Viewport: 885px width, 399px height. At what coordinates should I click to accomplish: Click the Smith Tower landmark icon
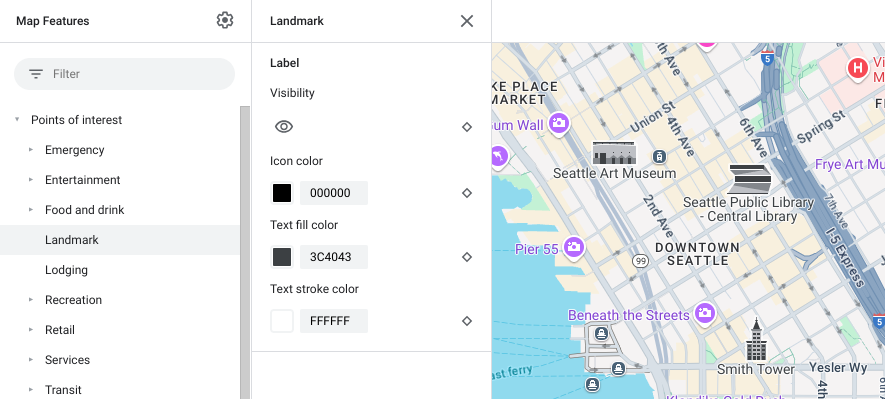(x=755, y=339)
